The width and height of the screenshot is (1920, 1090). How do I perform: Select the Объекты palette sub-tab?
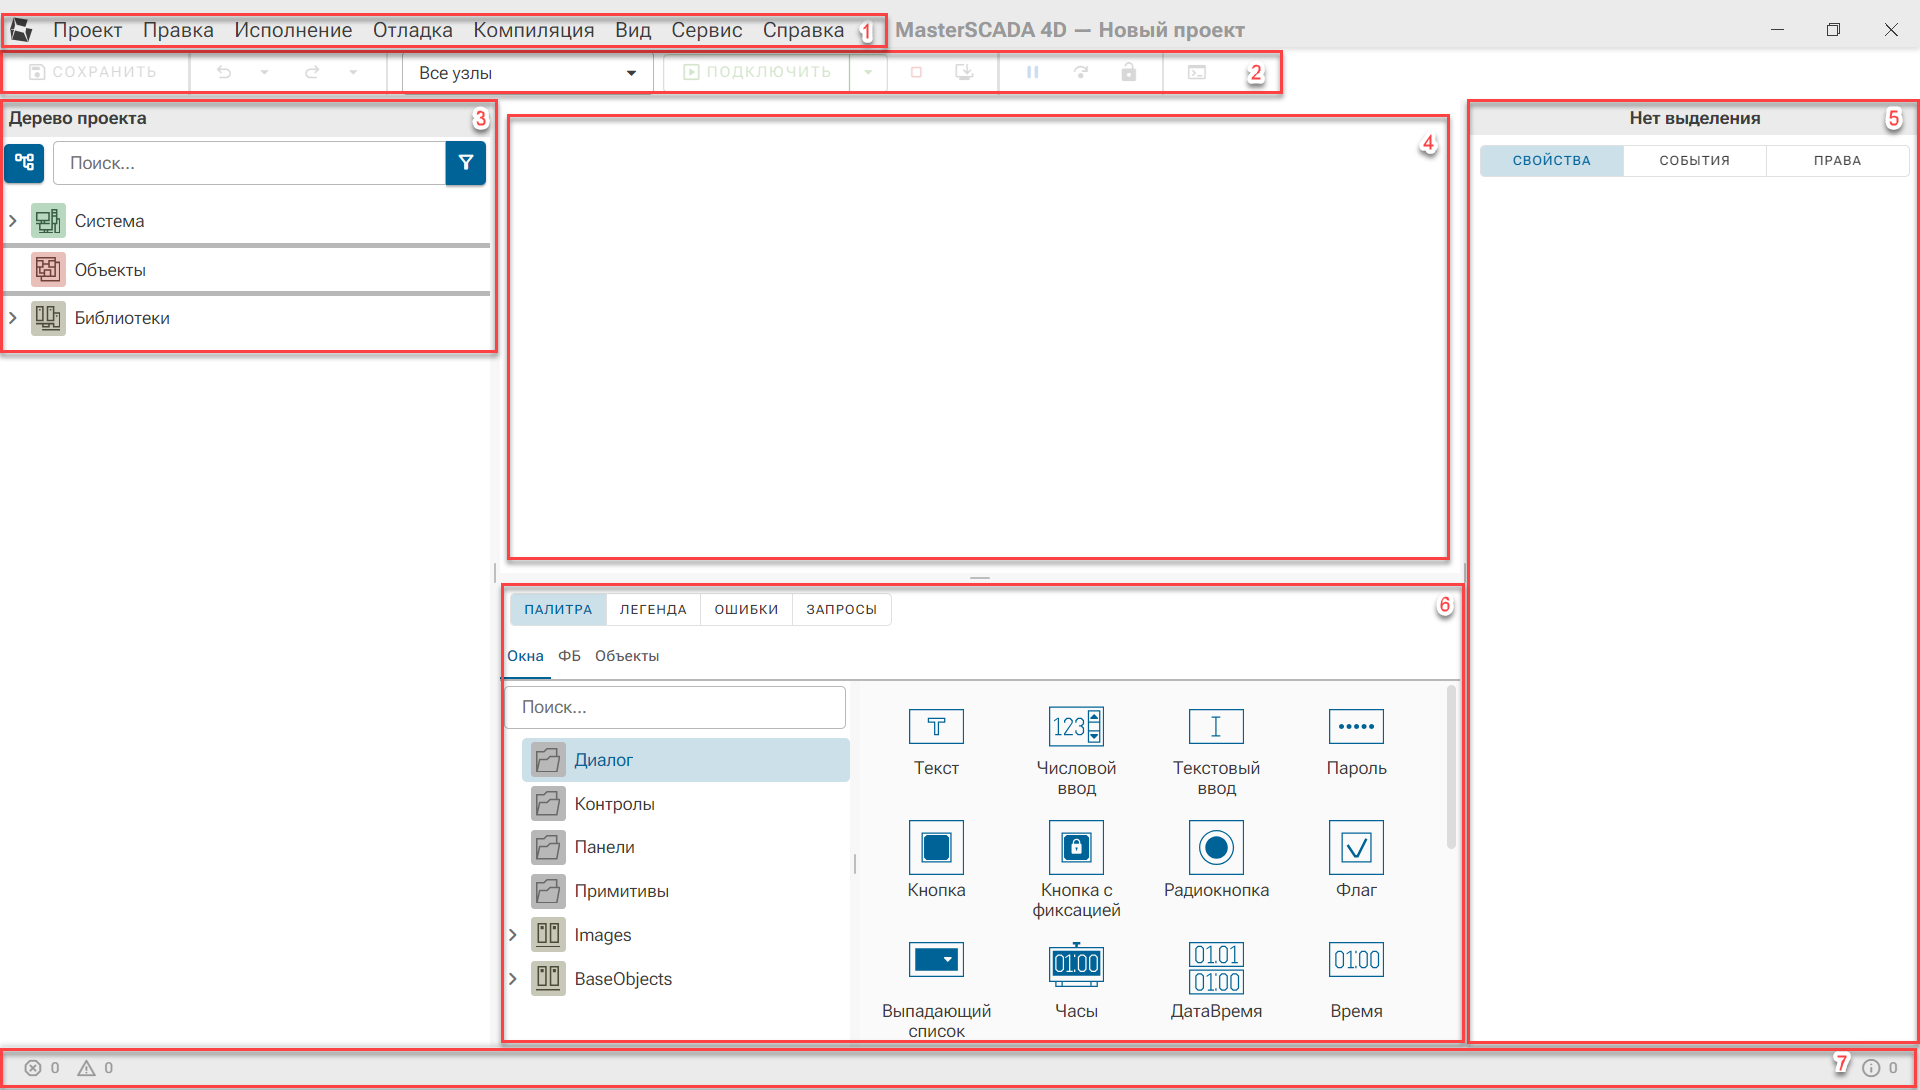(x=627, y=656)
